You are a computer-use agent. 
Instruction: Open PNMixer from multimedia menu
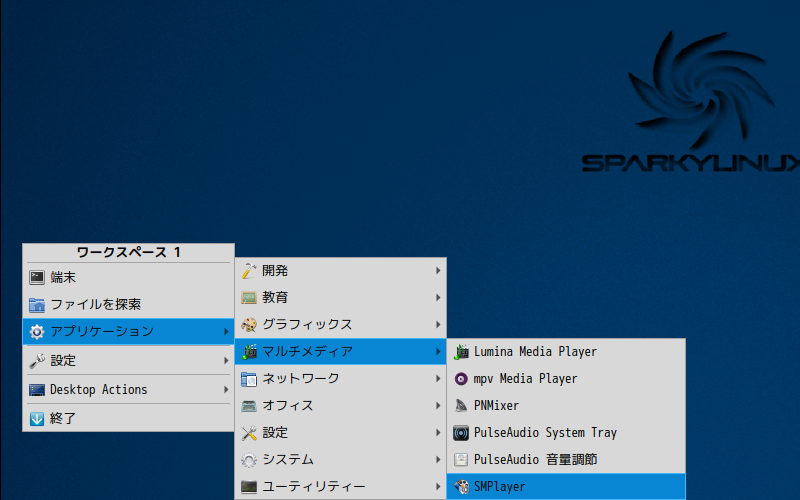[x=566, y=406]
